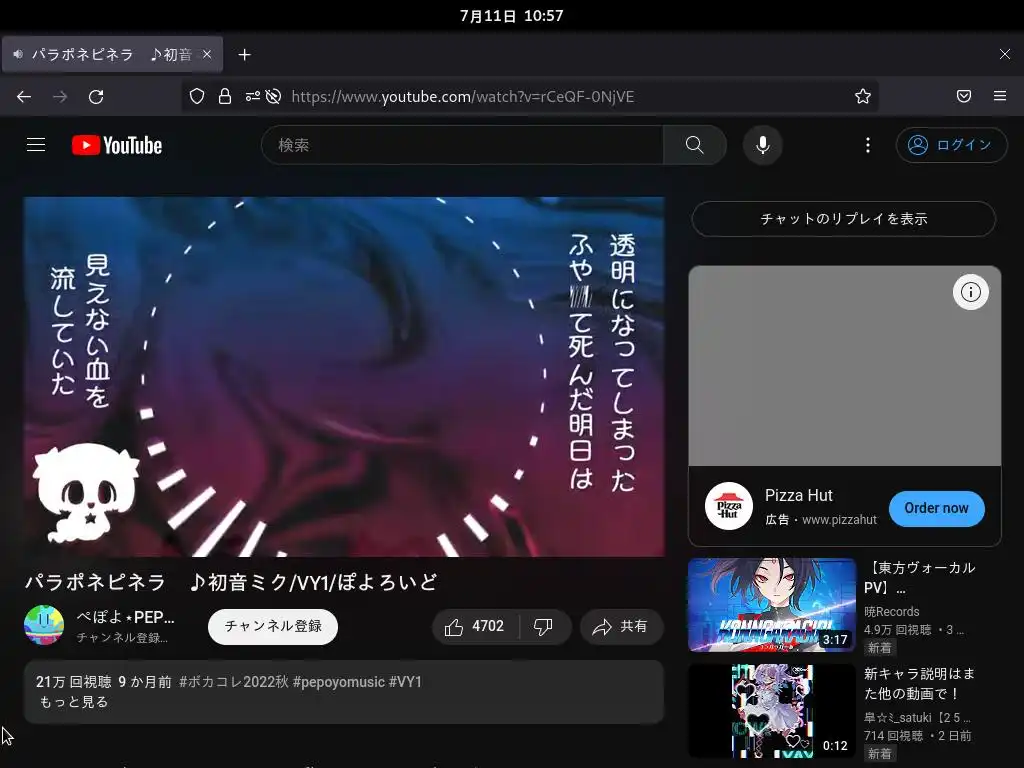Subscribe via チャンネル登録 button
Image resolution: width=1024 pixels, height=768 pixels.
(x=273, y=627)
